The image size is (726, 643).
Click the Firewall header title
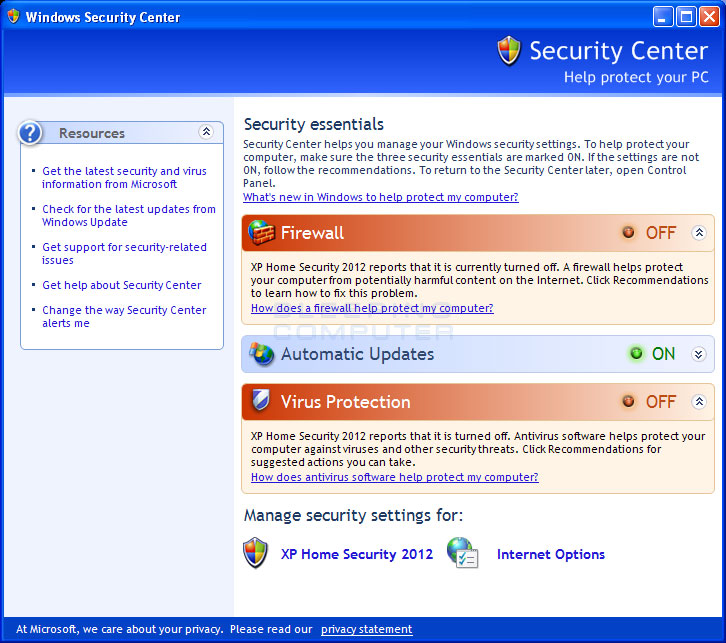tap(312, 233)
